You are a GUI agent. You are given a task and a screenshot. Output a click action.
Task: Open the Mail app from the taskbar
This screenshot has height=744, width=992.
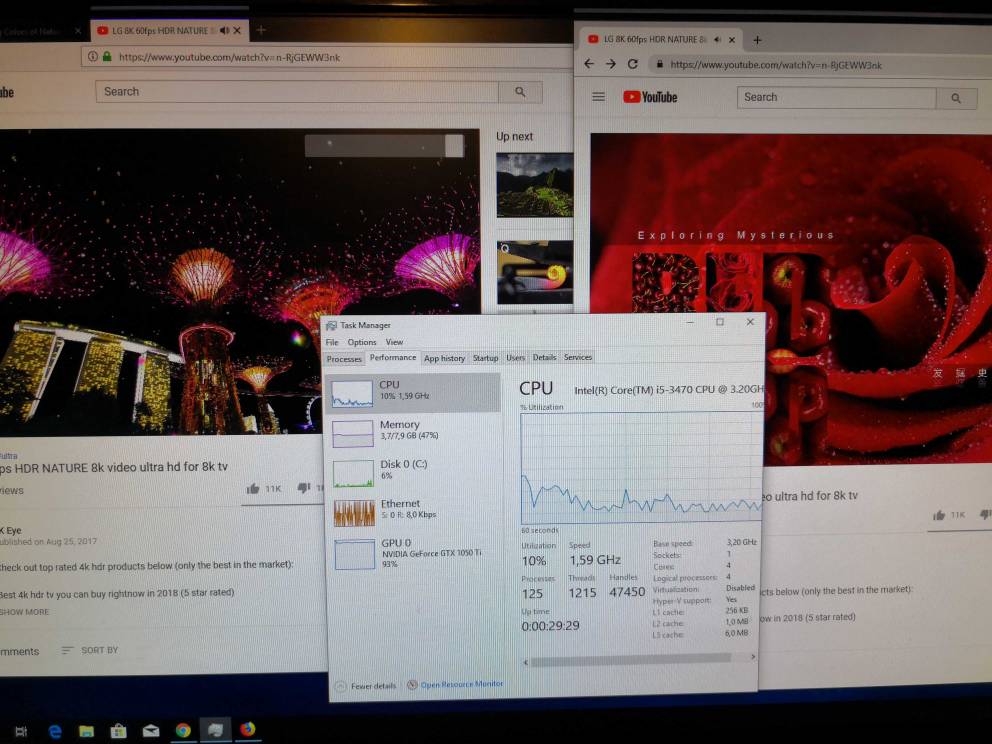(x=151, y=731)
